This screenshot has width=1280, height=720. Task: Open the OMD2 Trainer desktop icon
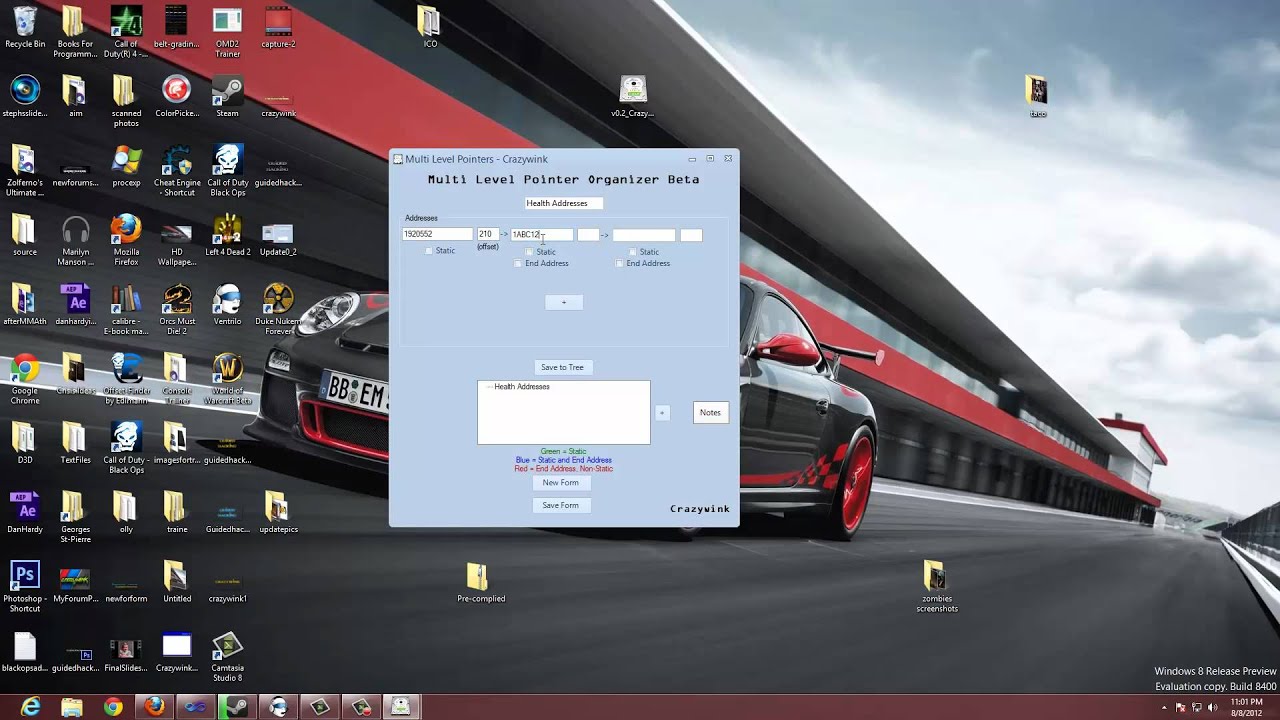(x=227, y=32)
